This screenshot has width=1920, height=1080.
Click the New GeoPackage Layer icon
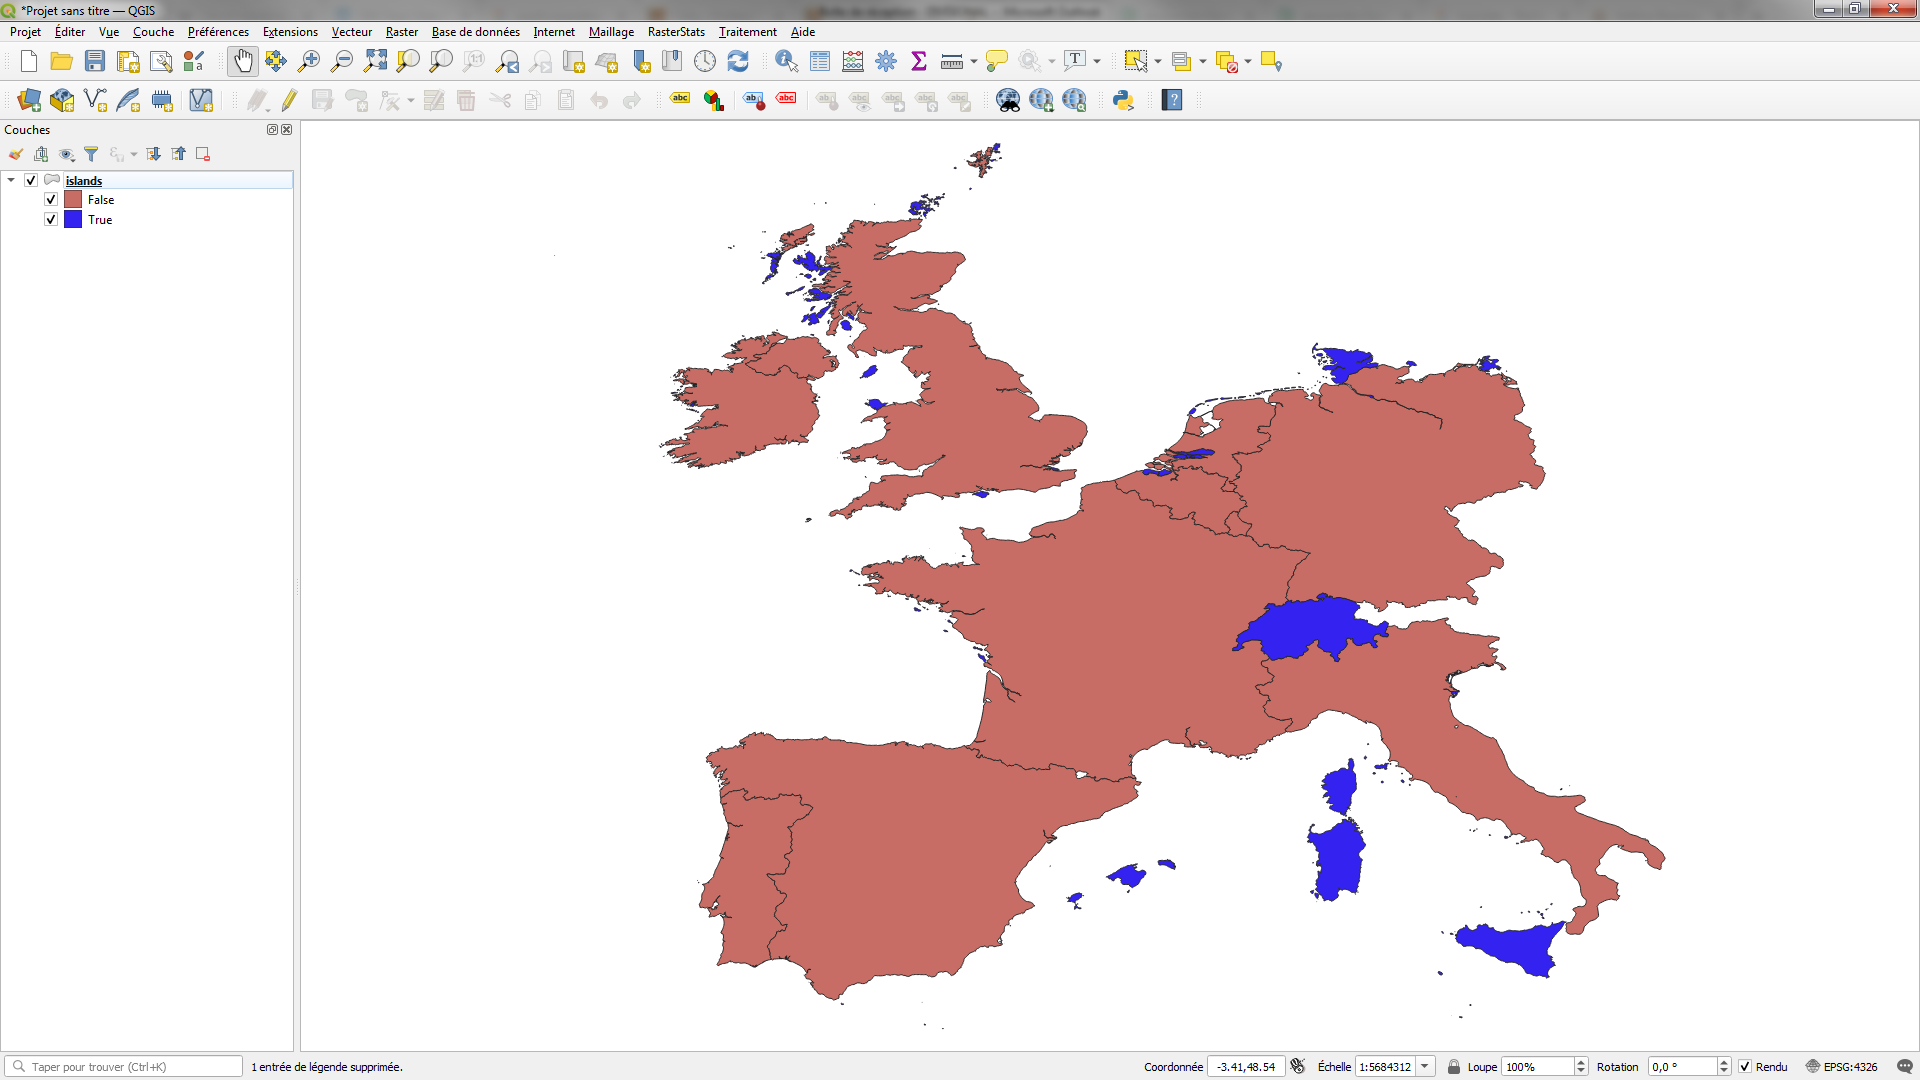click(62, 100)
